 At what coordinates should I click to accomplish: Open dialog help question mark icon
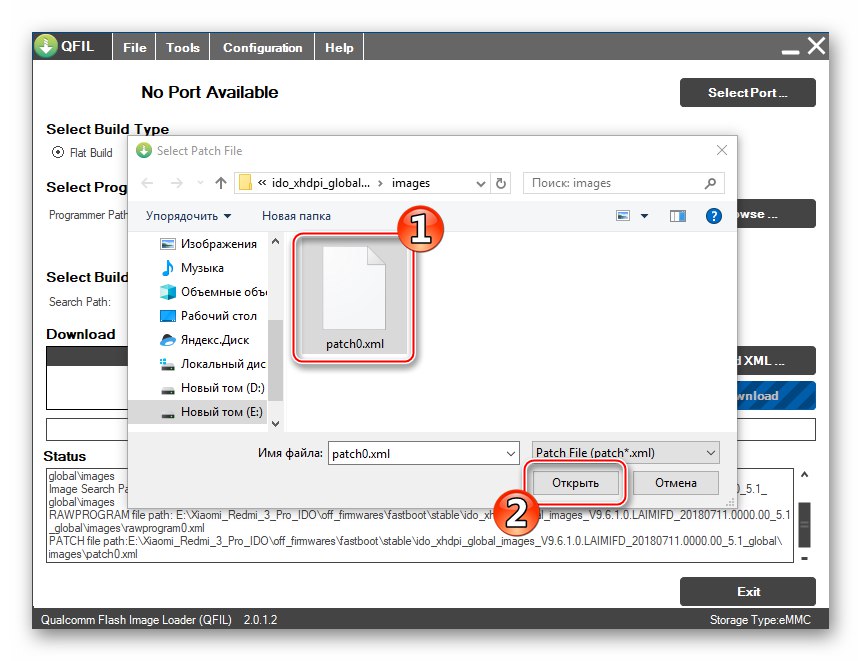[713, 216]
